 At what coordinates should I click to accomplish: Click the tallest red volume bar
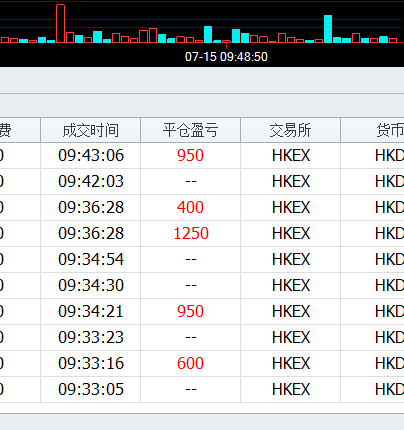coord(60,23)
